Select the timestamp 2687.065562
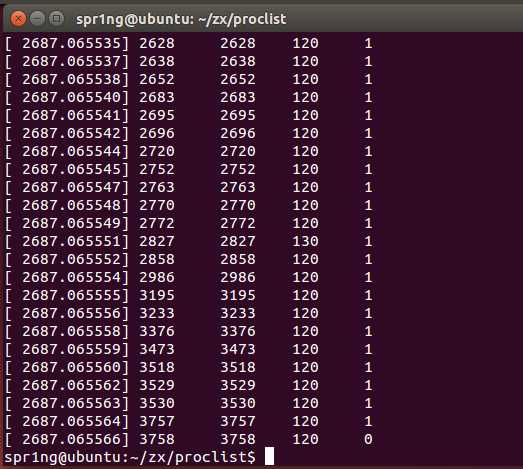Screen dimensions: 523x469 click(71, 386)
